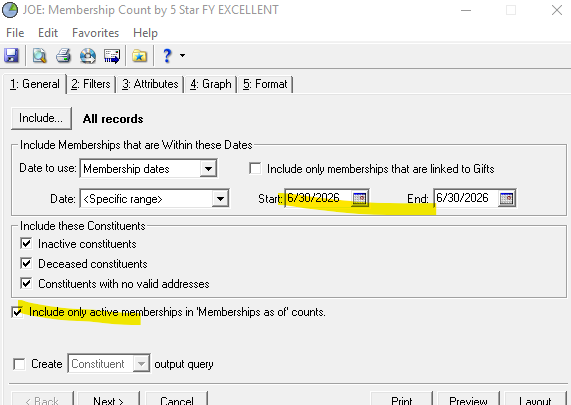Close the report window
Image resolution: width=571 pixels, height=405 pixels.
pyautogui.click(x=556, y=10)
